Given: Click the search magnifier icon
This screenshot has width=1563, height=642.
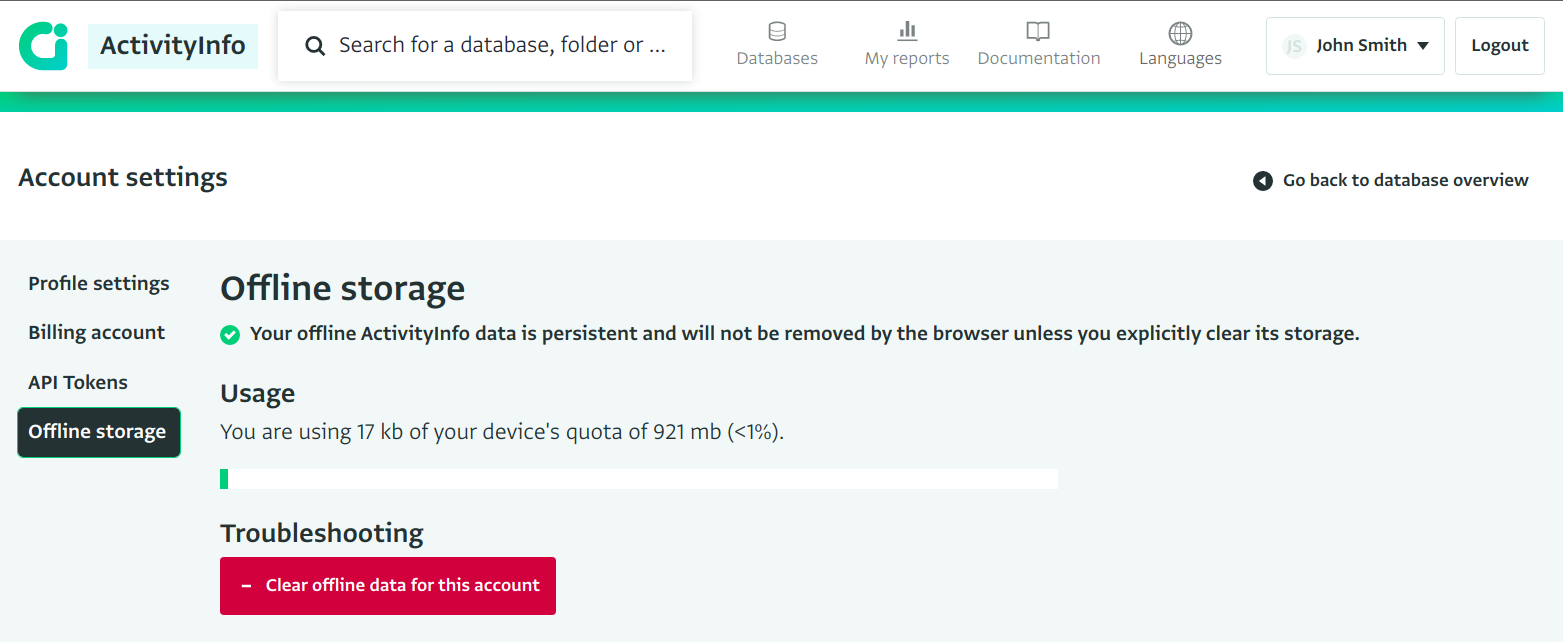Looking at the screenshot, I should point(315,46).
